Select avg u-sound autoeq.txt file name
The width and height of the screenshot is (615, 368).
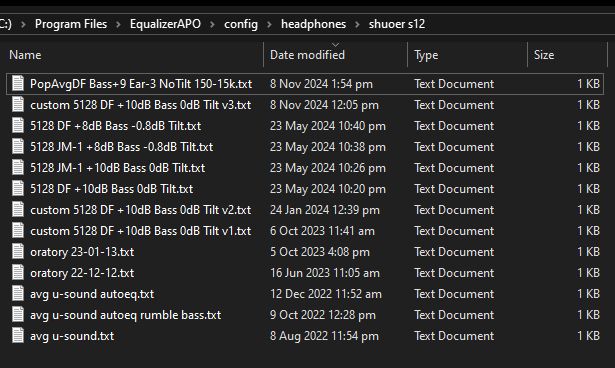(92, 294)
